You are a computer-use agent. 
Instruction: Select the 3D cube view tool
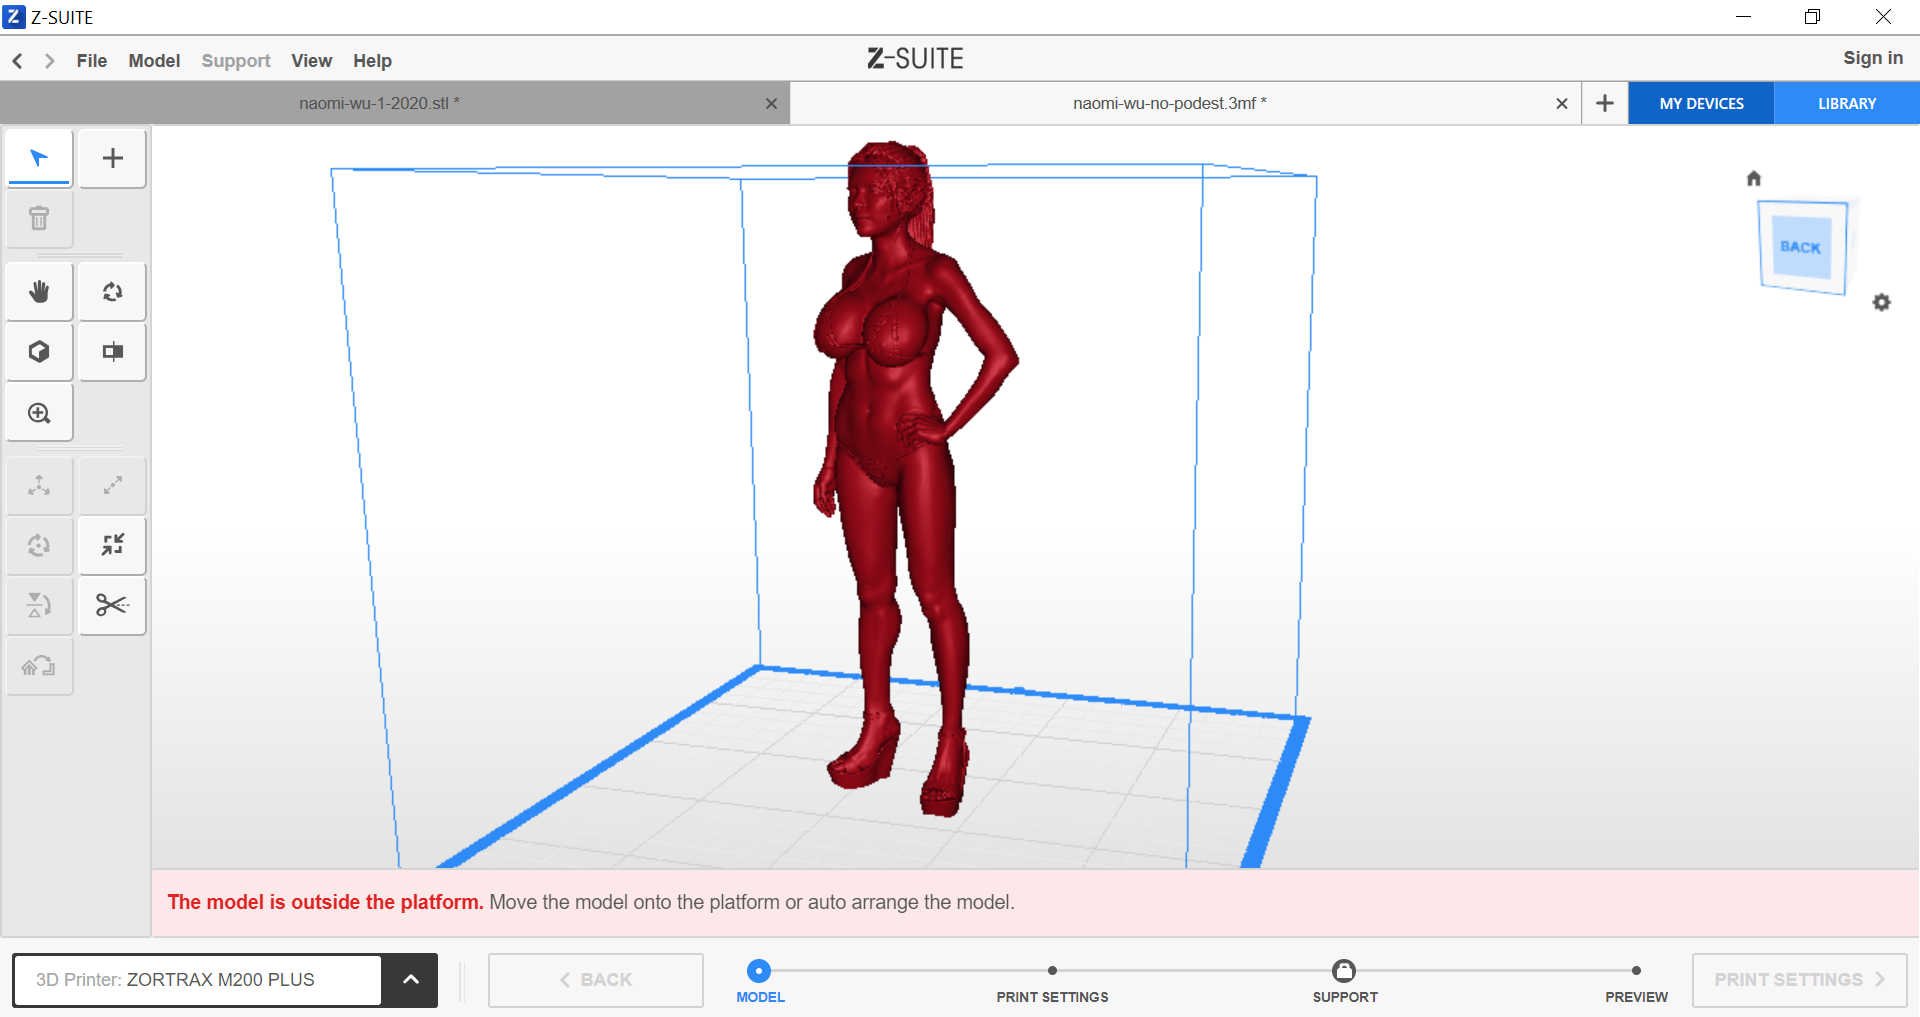tap(39, 352)
